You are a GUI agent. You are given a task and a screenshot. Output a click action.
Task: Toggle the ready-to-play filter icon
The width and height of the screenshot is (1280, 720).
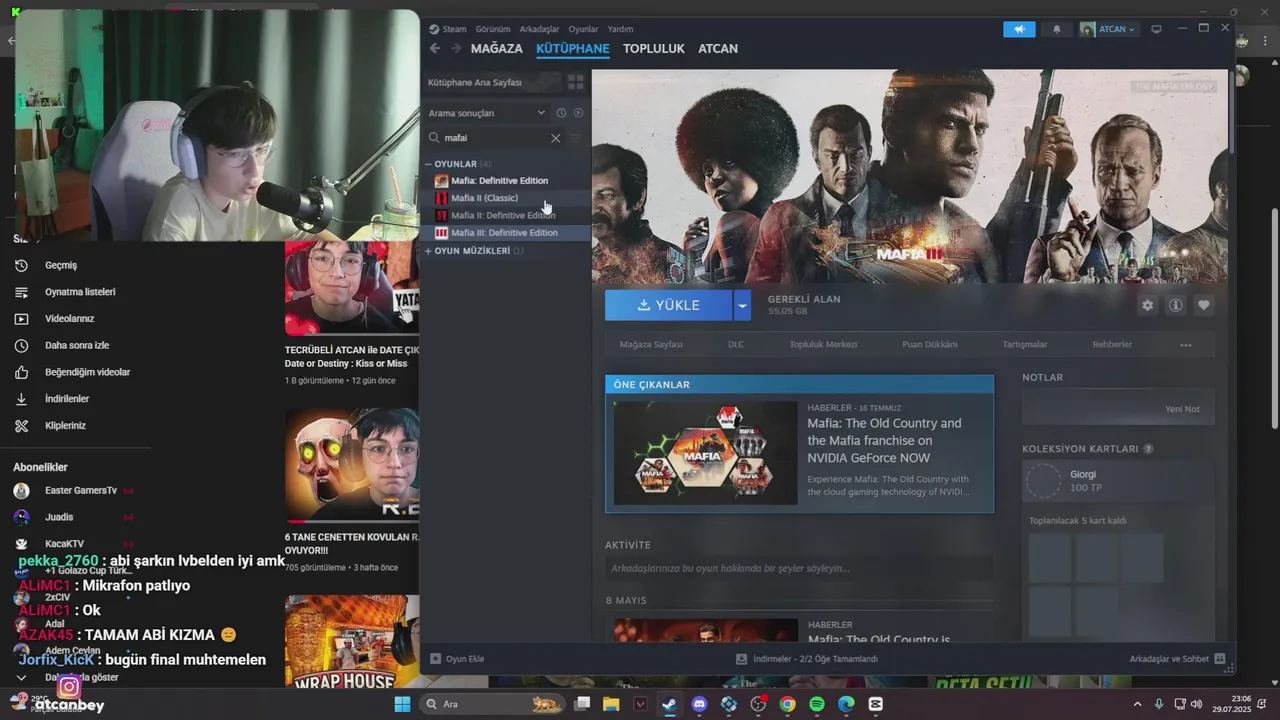click(x=578, y=113)
